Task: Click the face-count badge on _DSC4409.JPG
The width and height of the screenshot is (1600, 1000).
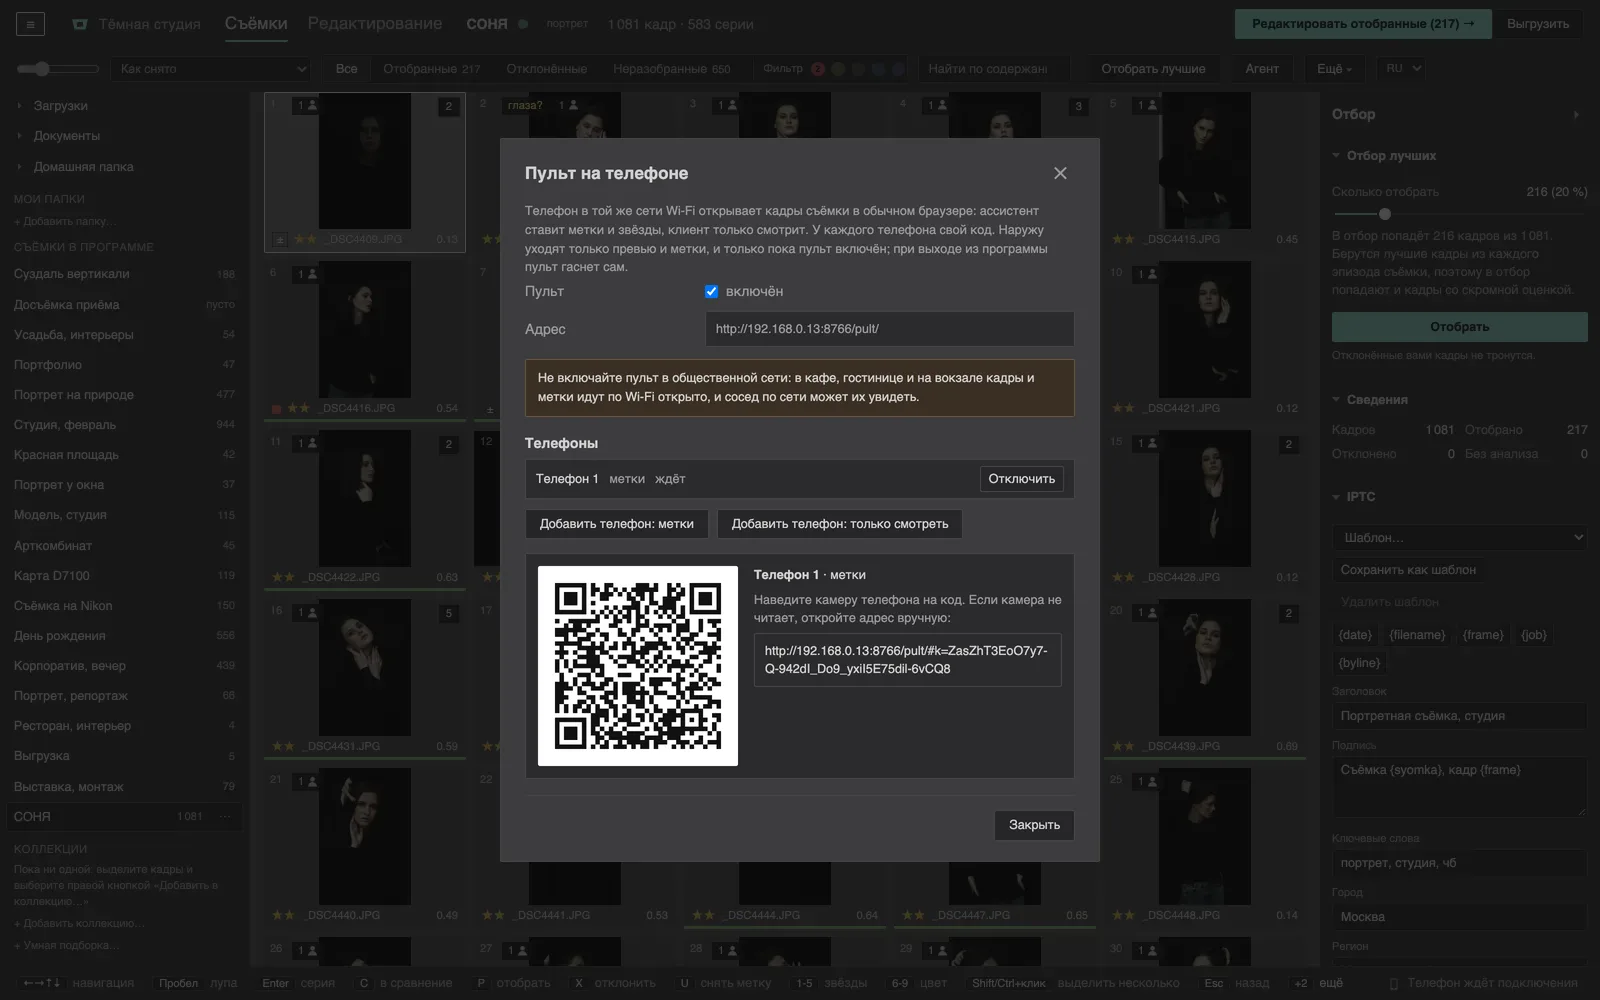Action: [x=306, y=105]
